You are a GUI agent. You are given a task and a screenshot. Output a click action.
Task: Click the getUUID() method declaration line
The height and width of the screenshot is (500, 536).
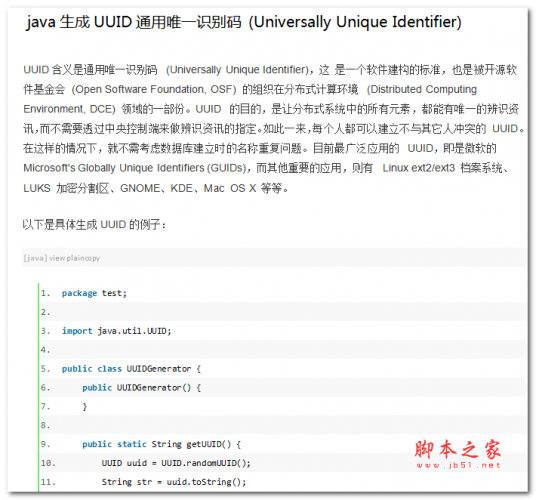click(162, 444)
